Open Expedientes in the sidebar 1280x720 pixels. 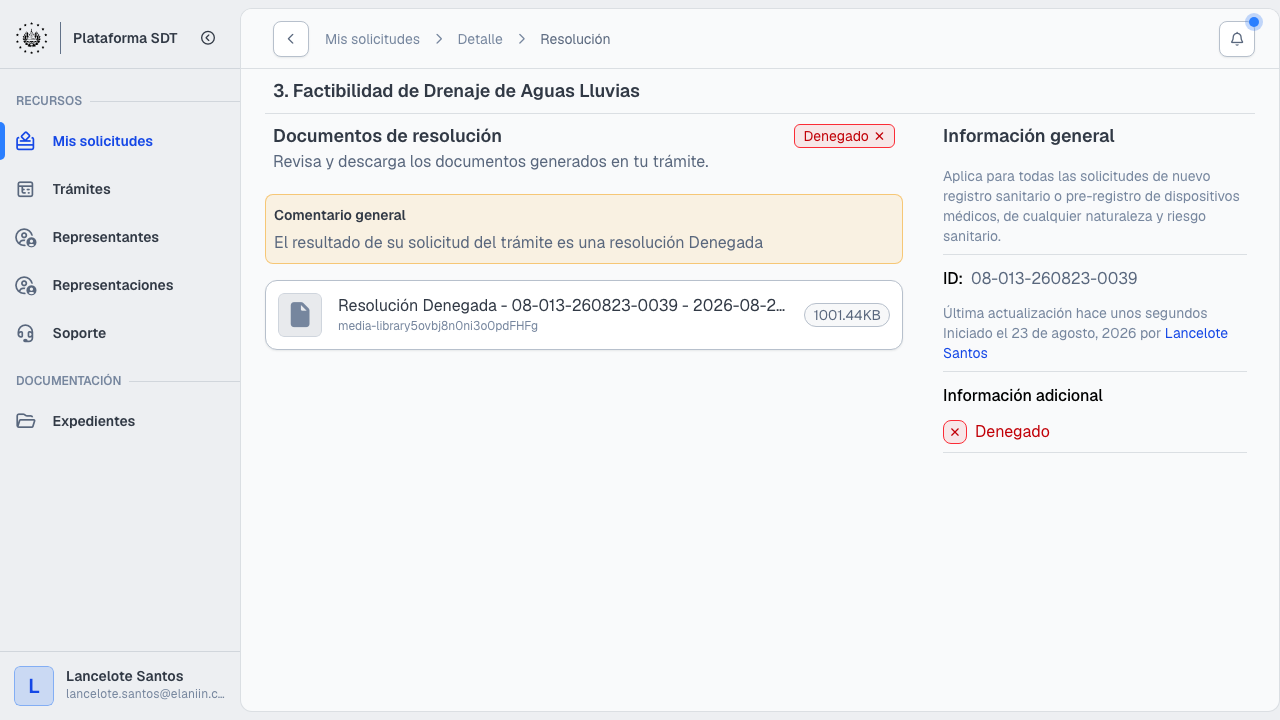click(x=120, y=421)
